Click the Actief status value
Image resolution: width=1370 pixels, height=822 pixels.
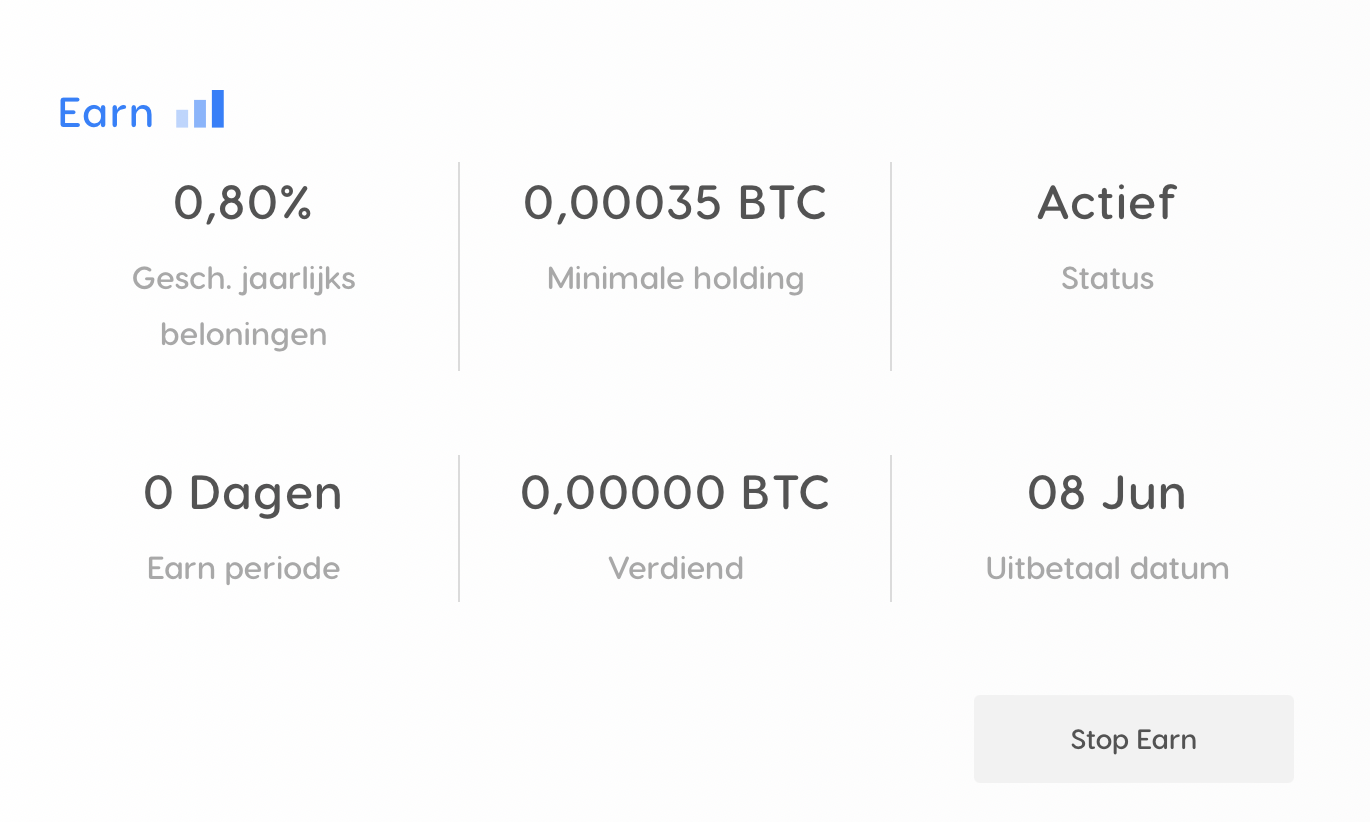(1107, 203)
